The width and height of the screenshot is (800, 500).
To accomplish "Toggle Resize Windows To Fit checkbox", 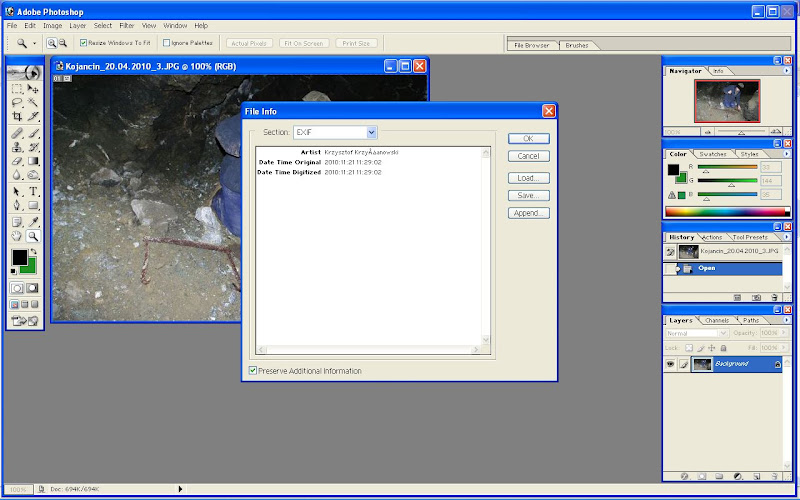I will click(x=83, y=43).
